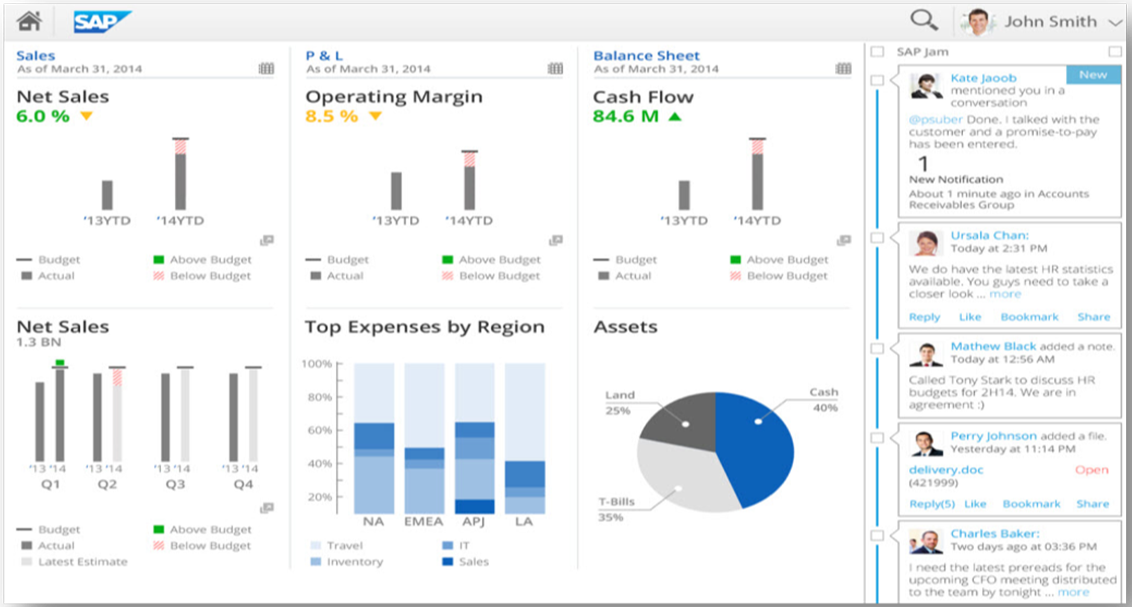Screen dimensions: 1132x607
Task: Open search with the magnifier icon
Action: tap(923, 21)
